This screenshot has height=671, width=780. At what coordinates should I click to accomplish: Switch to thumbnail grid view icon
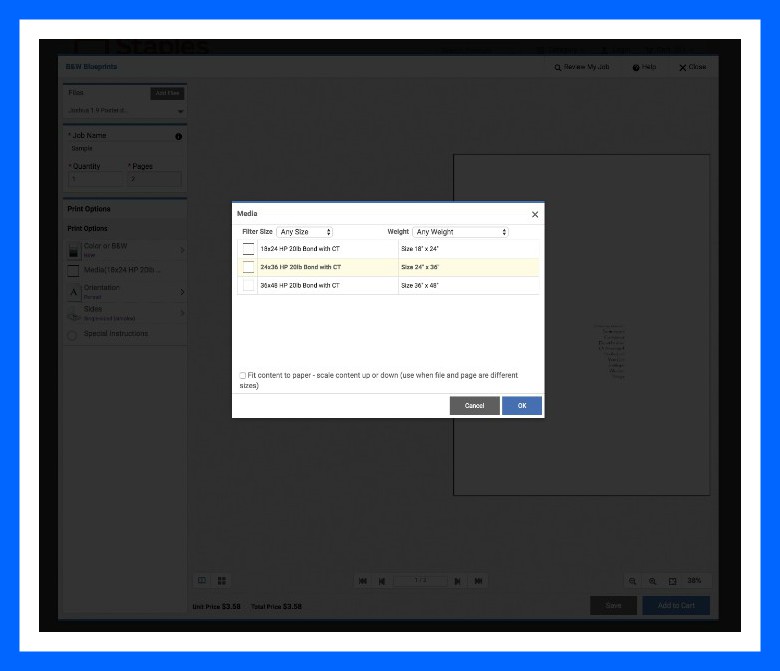point(222,580)
